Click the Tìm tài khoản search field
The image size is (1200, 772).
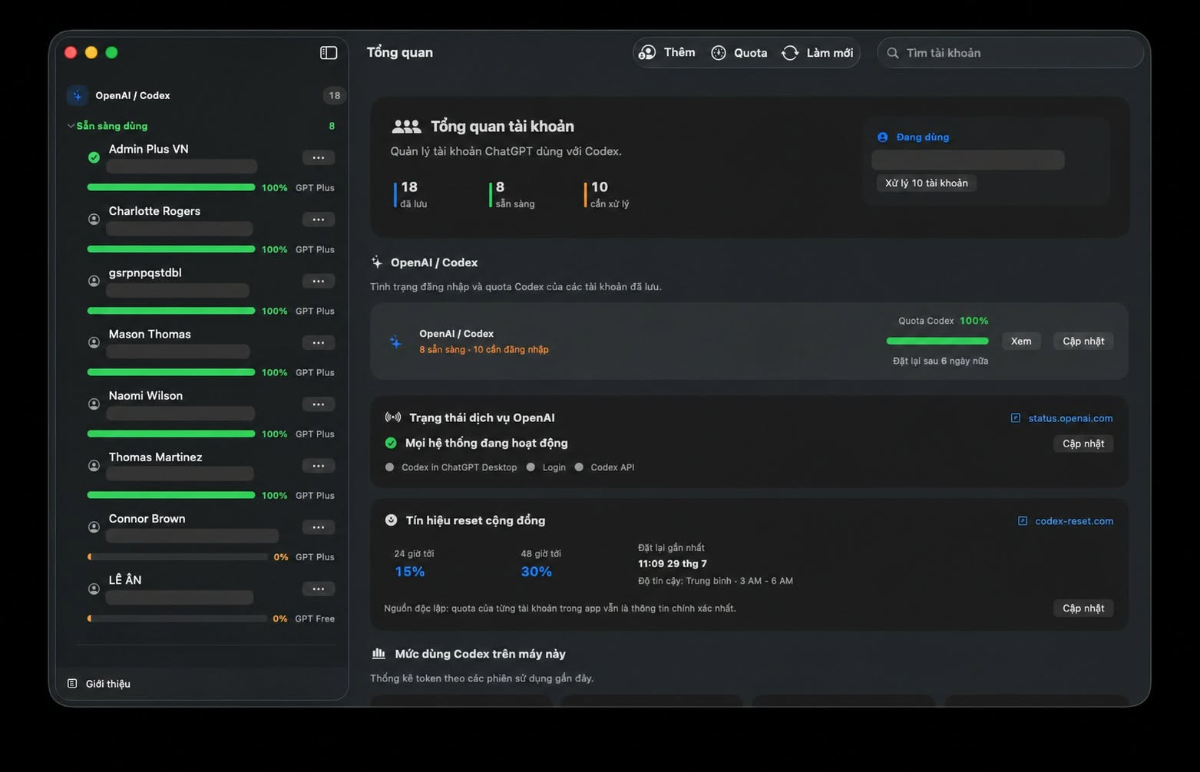pos(1010,53)
